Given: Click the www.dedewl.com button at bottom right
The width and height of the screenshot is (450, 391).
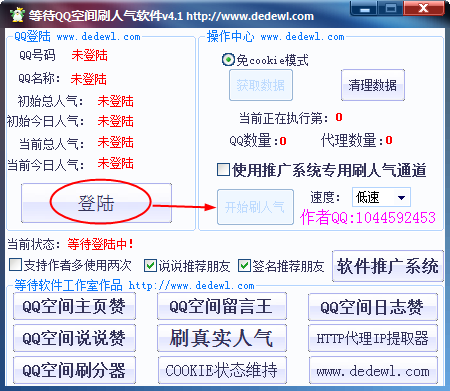Looking at the screenshot, I should click(373, 370).
